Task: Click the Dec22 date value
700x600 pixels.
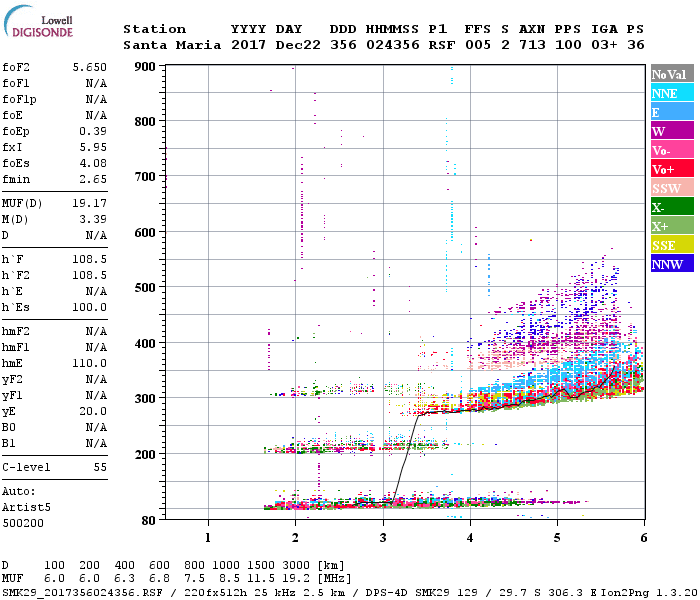Action: 298,45
